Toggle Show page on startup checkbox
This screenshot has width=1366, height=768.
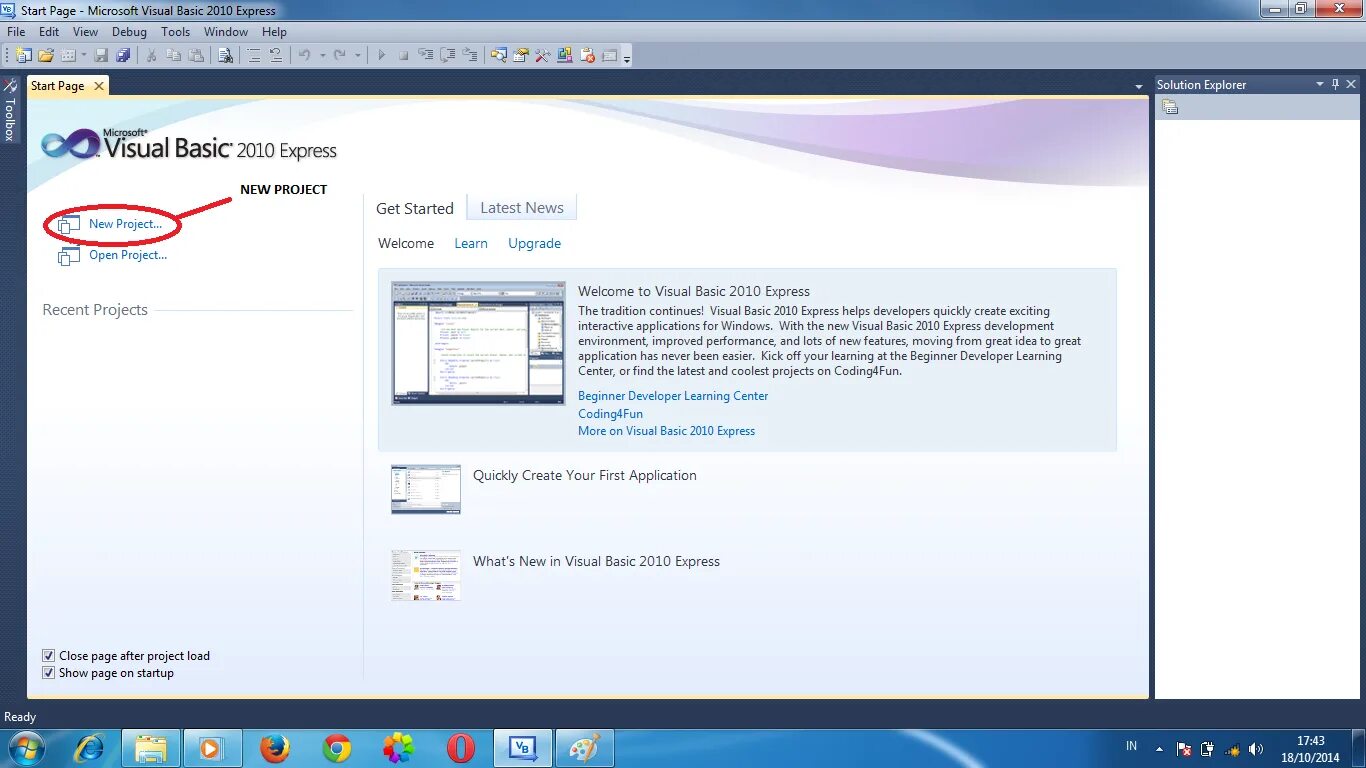48,673
